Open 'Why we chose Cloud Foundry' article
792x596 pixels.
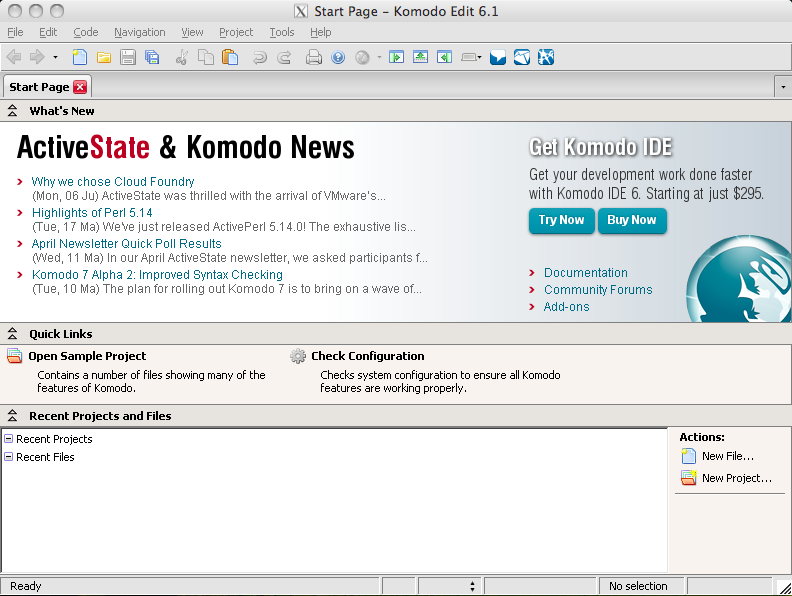coord(113,181)
